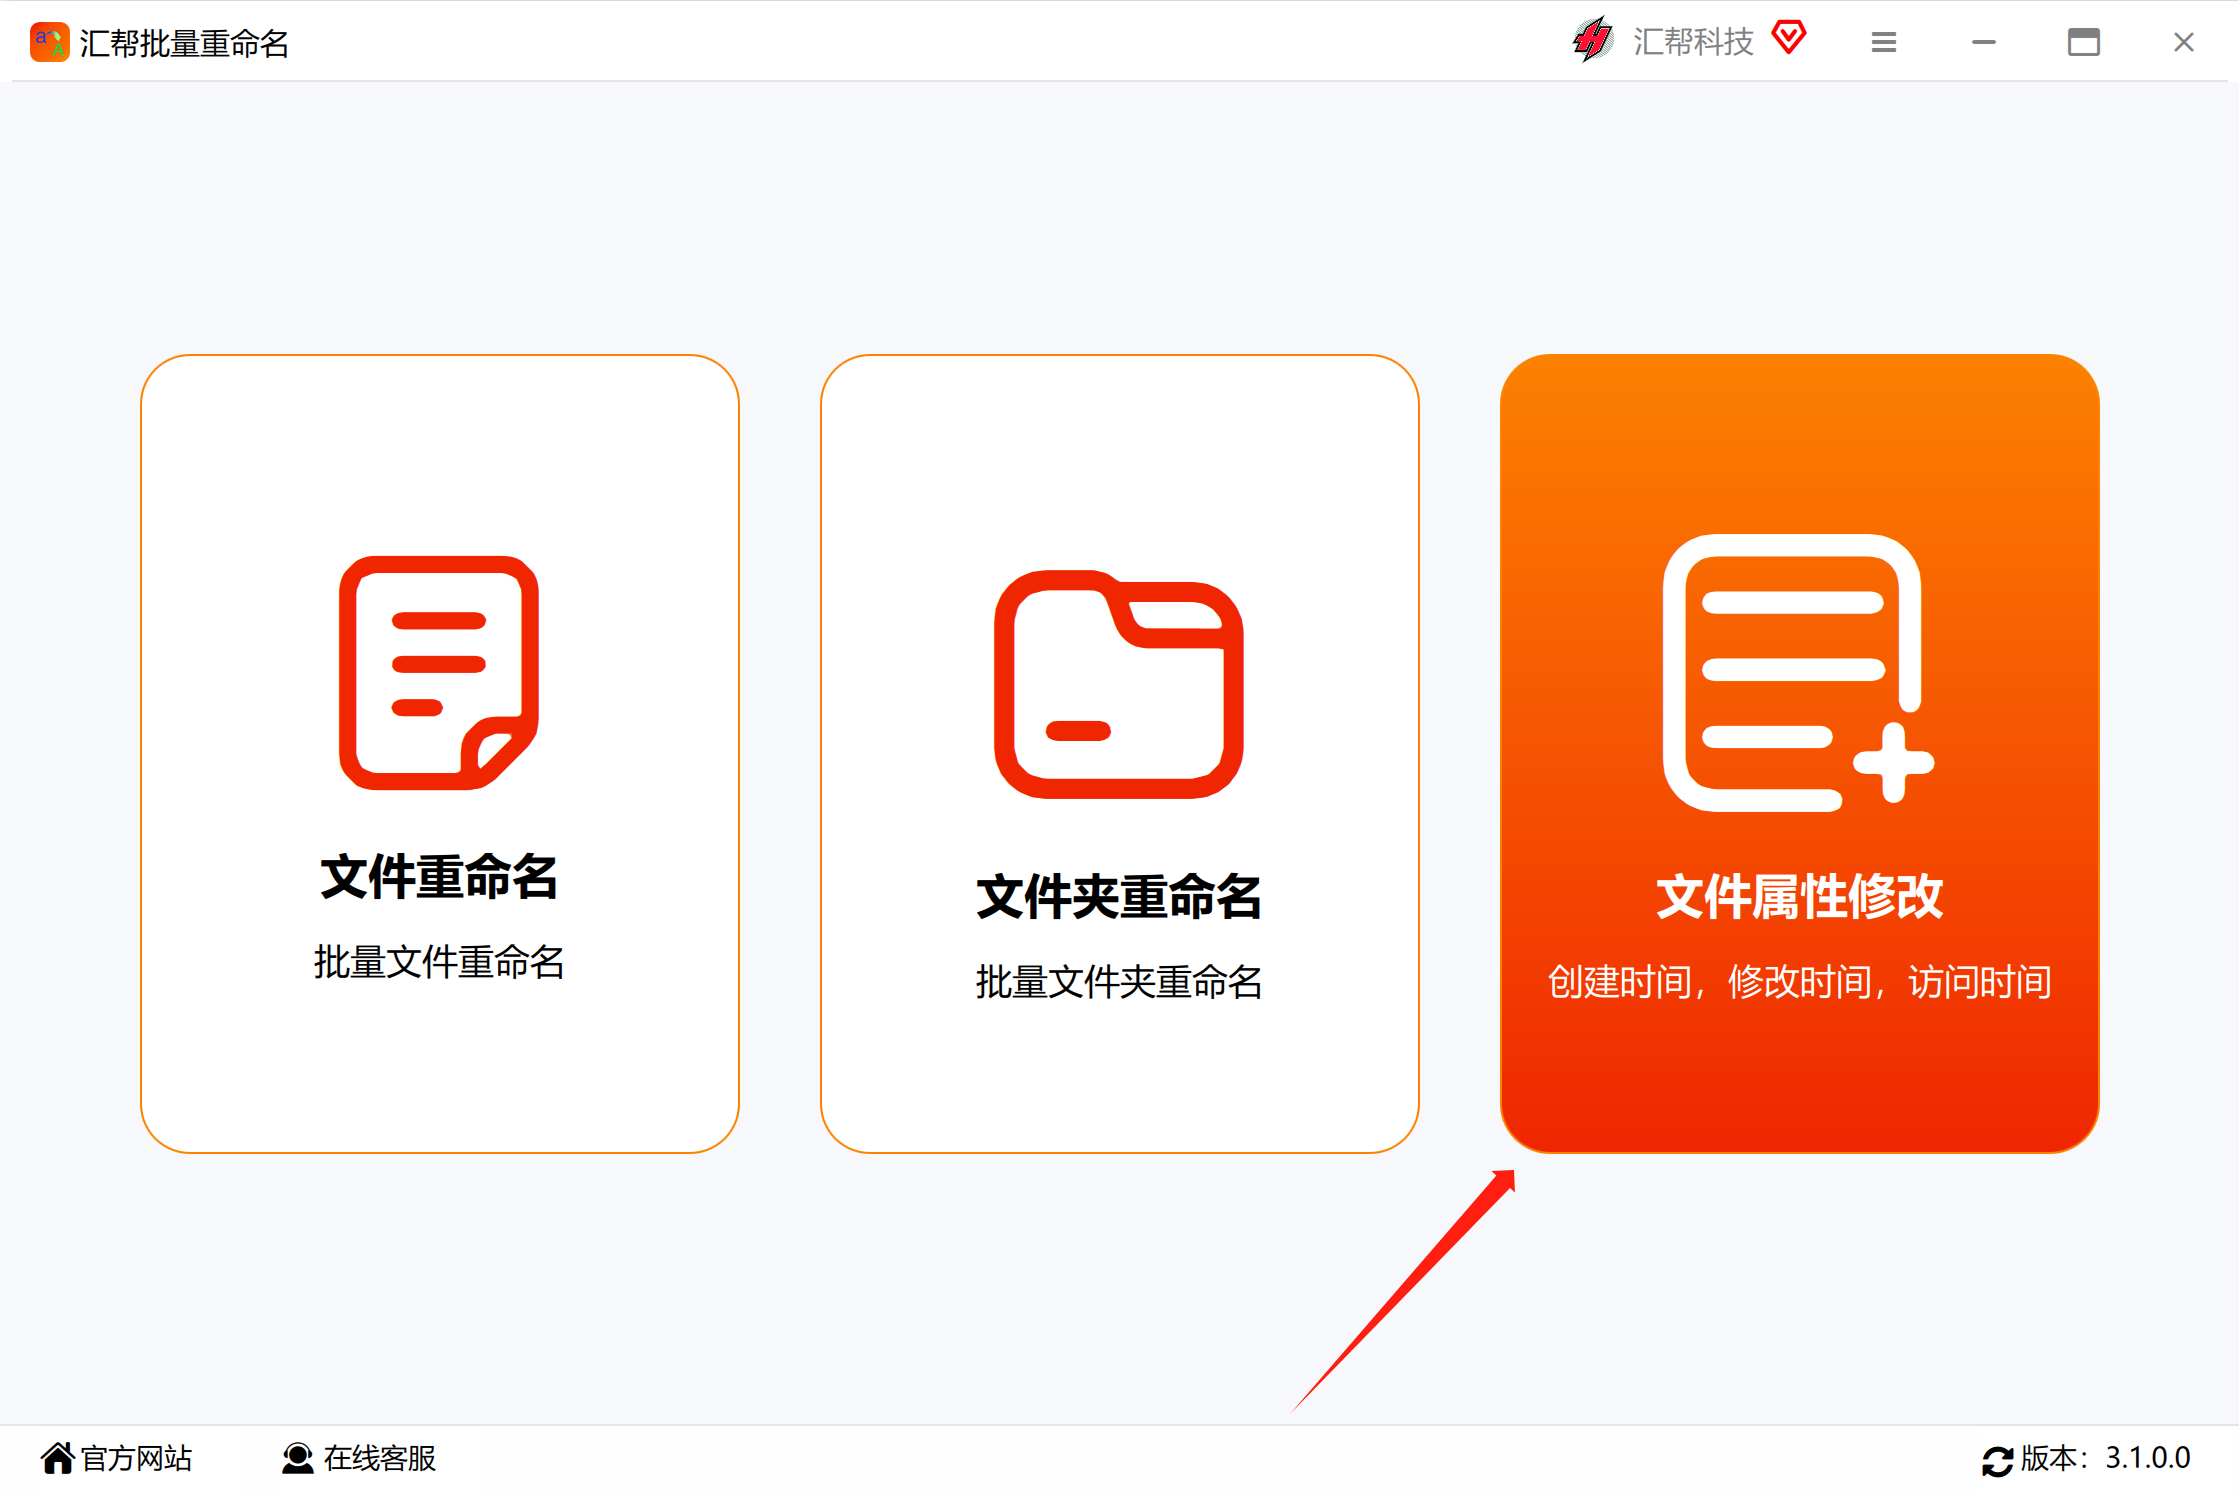This screenshot has width=2239, height=1491.
Task: Select the 文件重命名 card title
Action: click(439, 877)
